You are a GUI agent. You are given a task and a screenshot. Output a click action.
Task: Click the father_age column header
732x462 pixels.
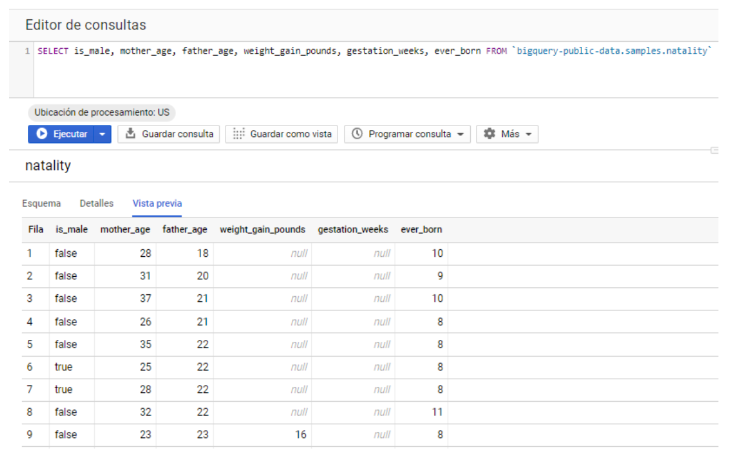click(x=185, y=230)
